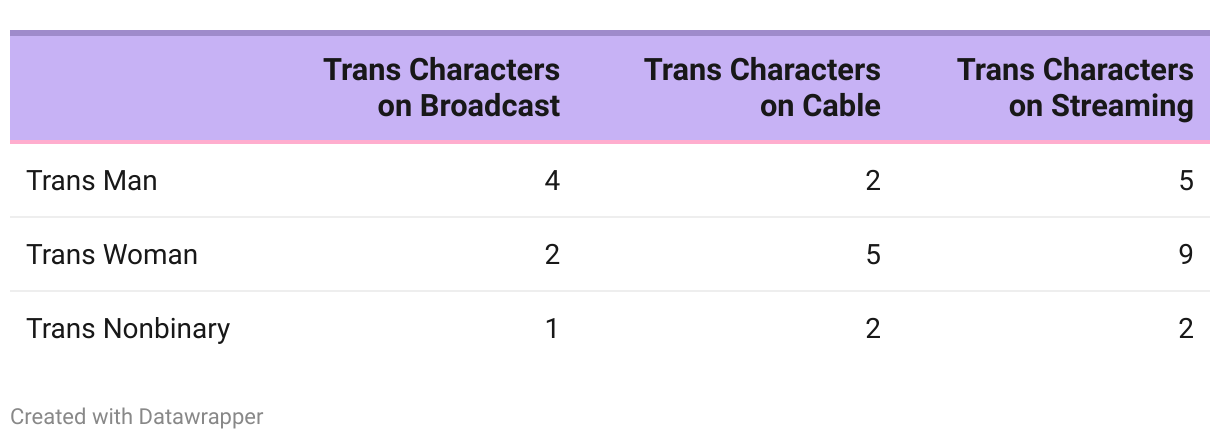Click Trans Man broadcast value 4
The image size is (1220, 440).
(552, 181)
